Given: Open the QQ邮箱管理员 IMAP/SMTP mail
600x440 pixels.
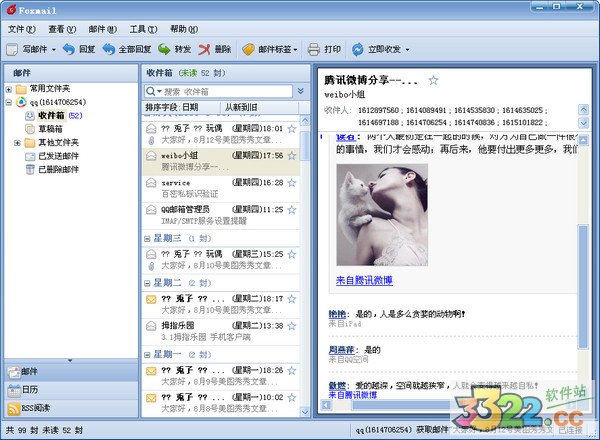Looking at the screenshot, I should [221, 215].
